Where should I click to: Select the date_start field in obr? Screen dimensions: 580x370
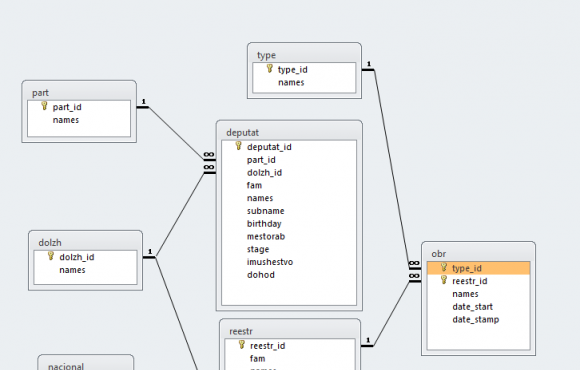(x=472, y=307)
